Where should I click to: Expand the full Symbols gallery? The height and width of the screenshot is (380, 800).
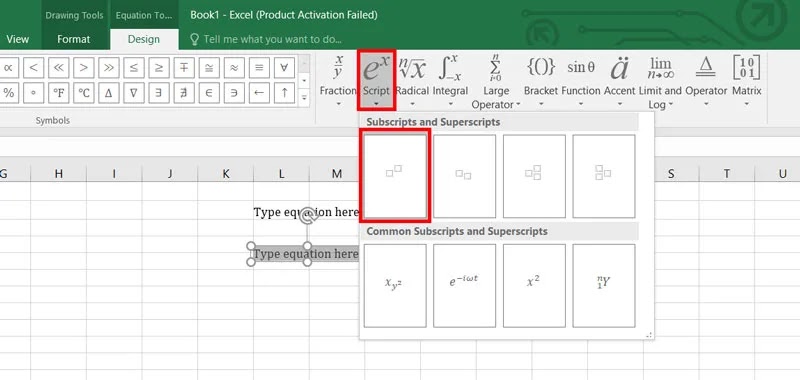(x=304, y=97)
